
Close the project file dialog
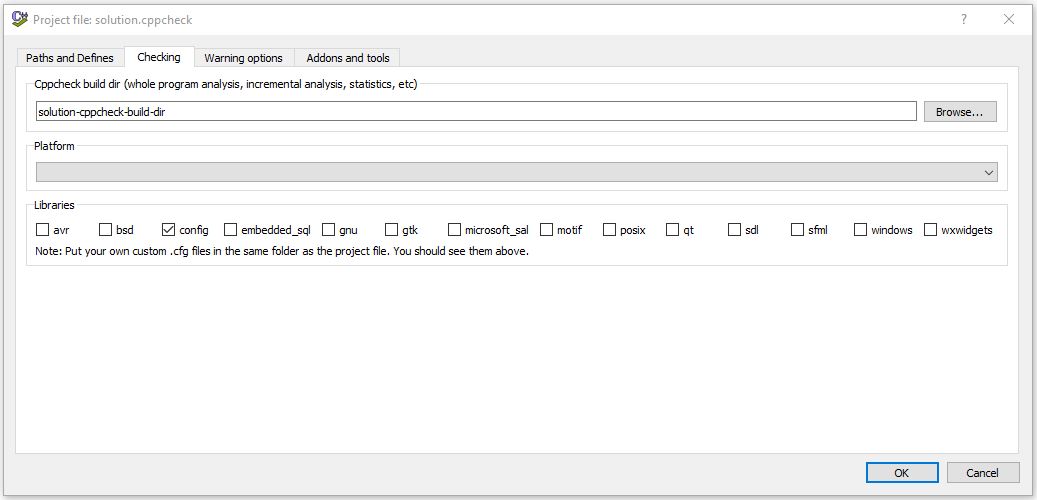tap(1009, 19)
